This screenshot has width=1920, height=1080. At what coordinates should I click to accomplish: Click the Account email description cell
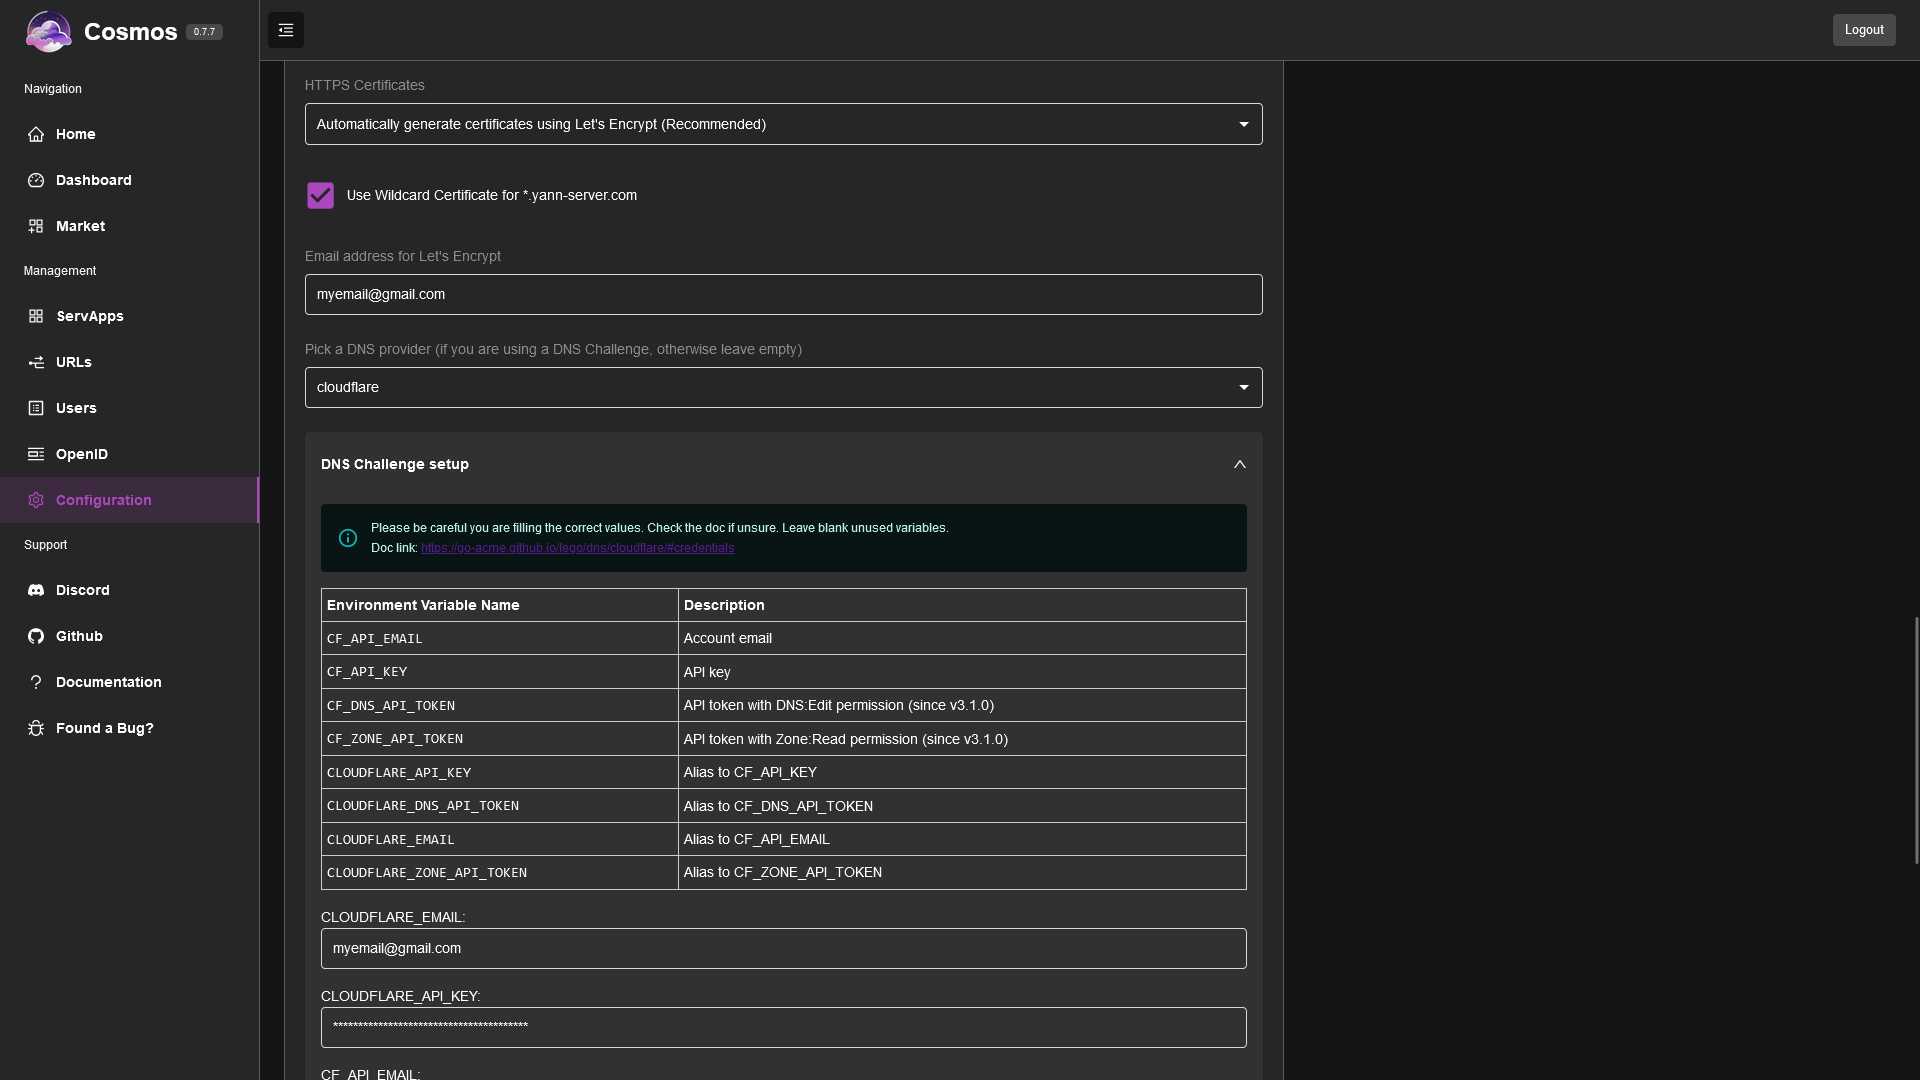(962, 638)
